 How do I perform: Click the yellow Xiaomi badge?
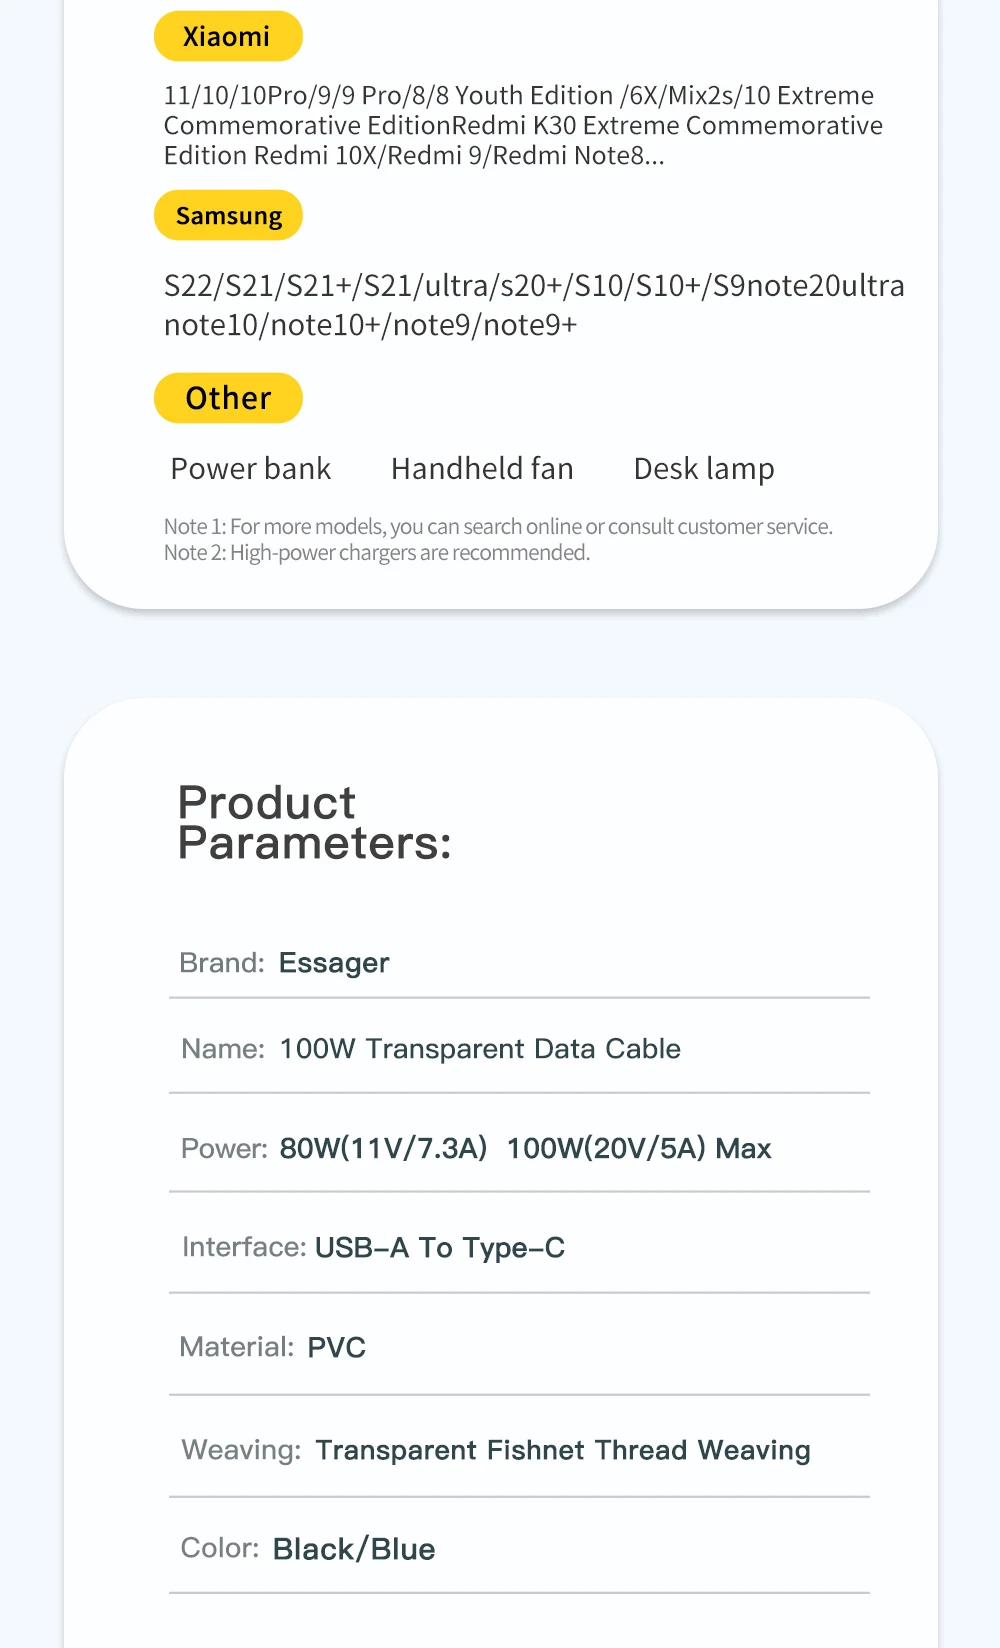228,37
